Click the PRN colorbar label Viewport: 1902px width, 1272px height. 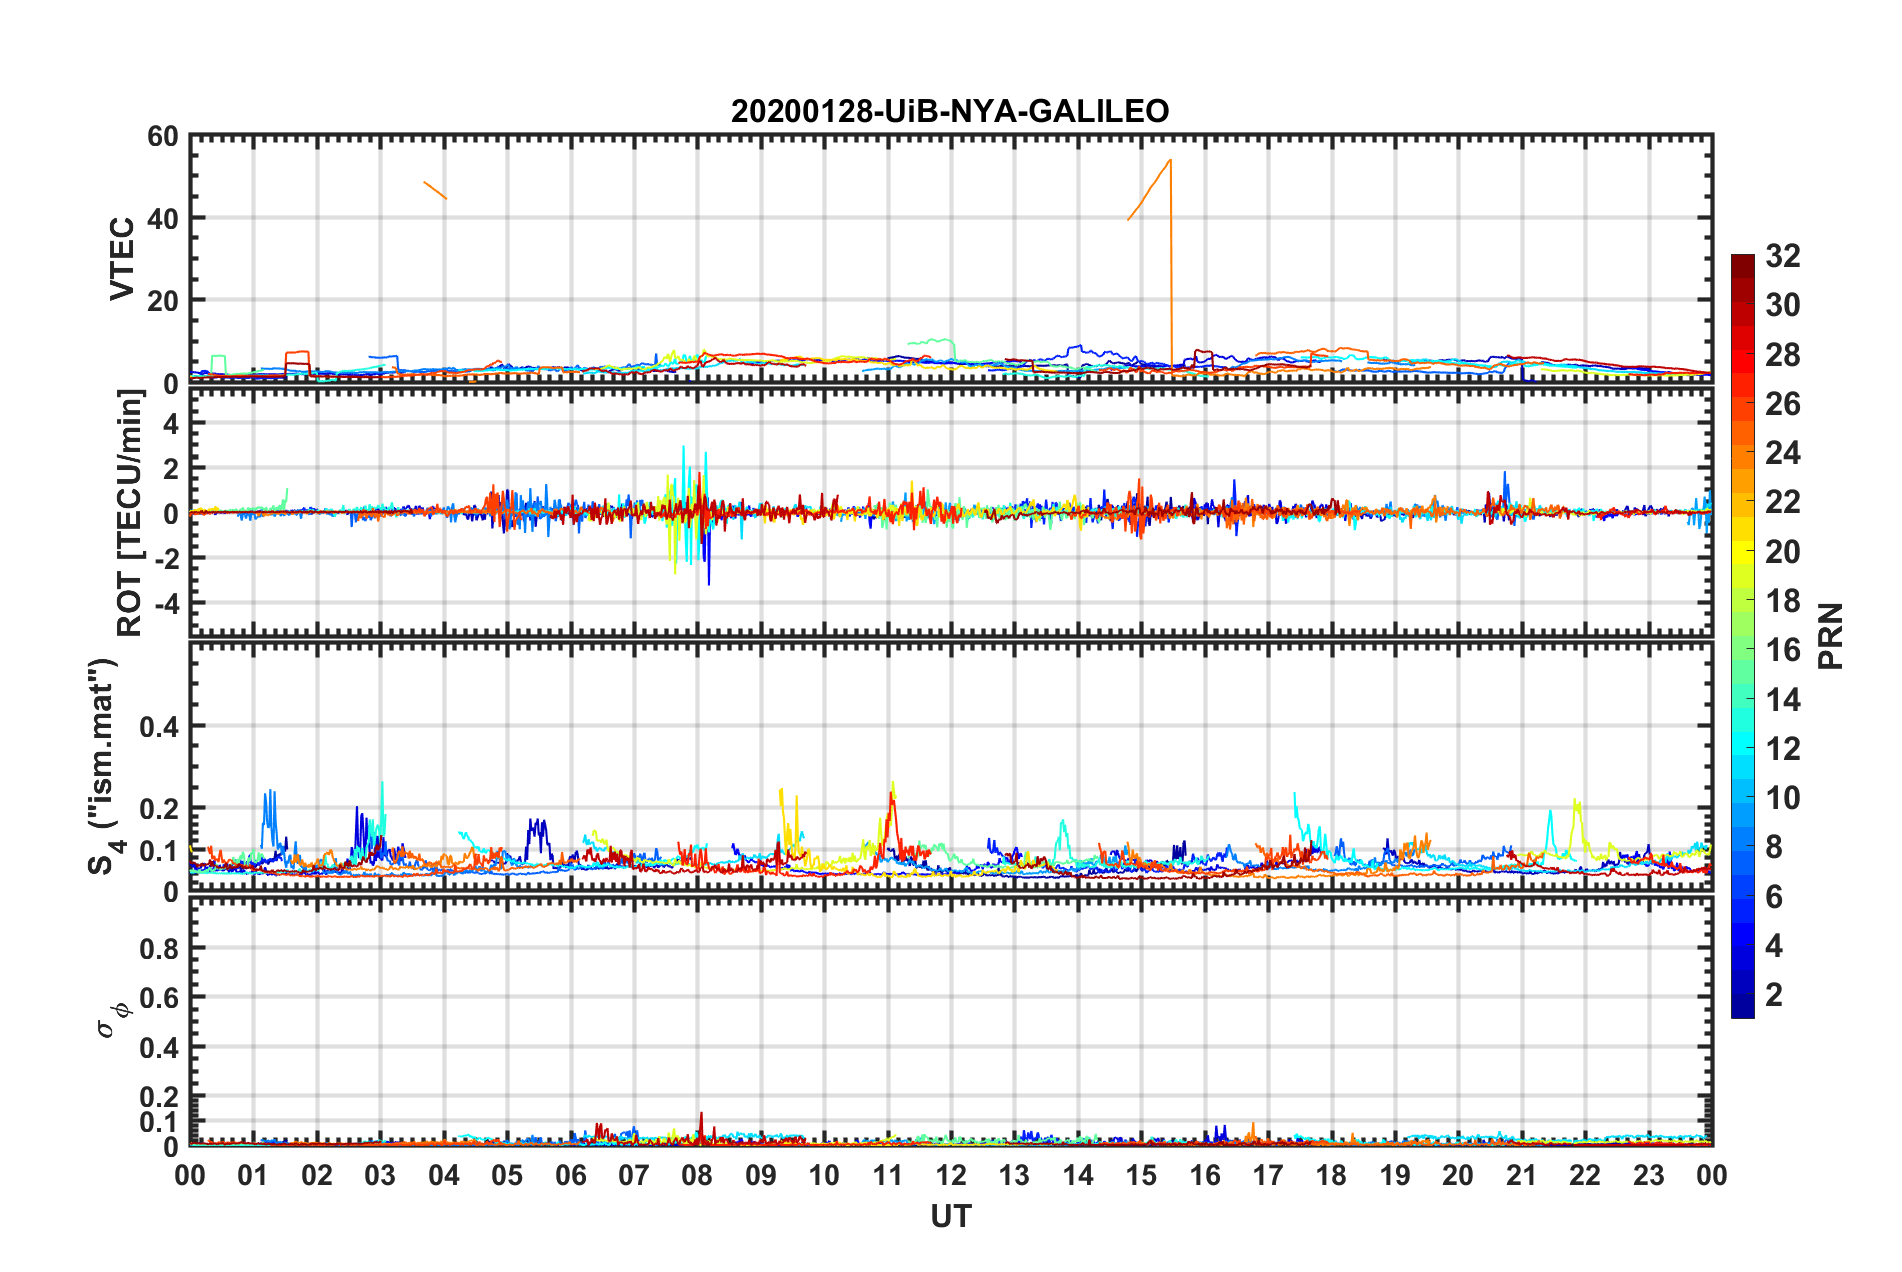pyautogui.click(x=1831, y=636)
